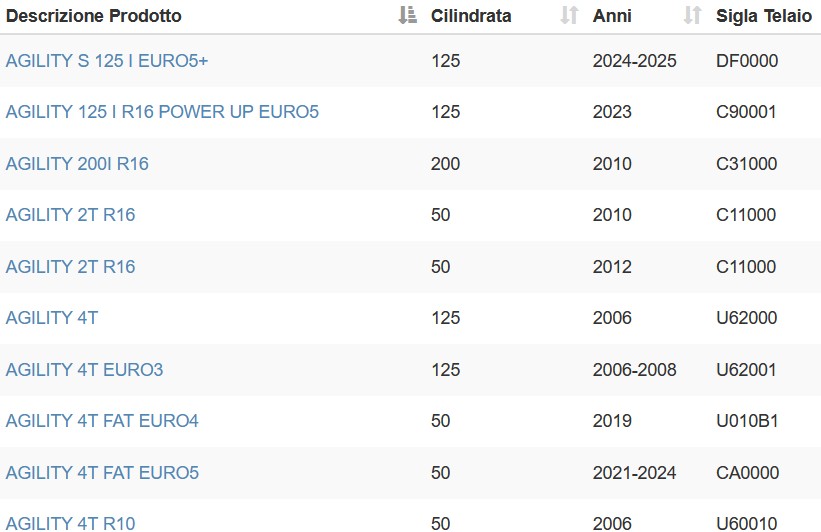Select the row with frame code U010B1
Screen dimensions: 821x532
(410, 420)
